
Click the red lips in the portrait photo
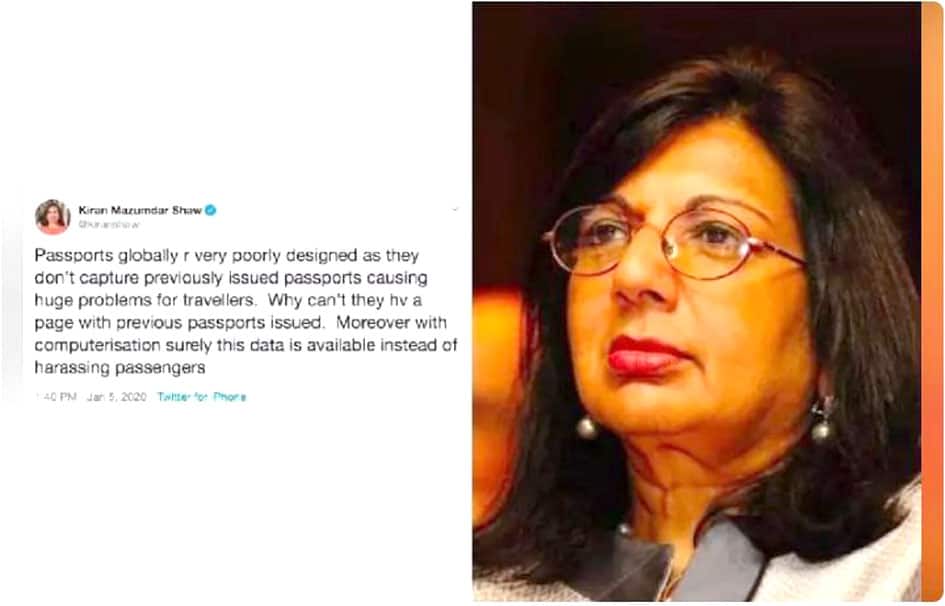(647, 355)
